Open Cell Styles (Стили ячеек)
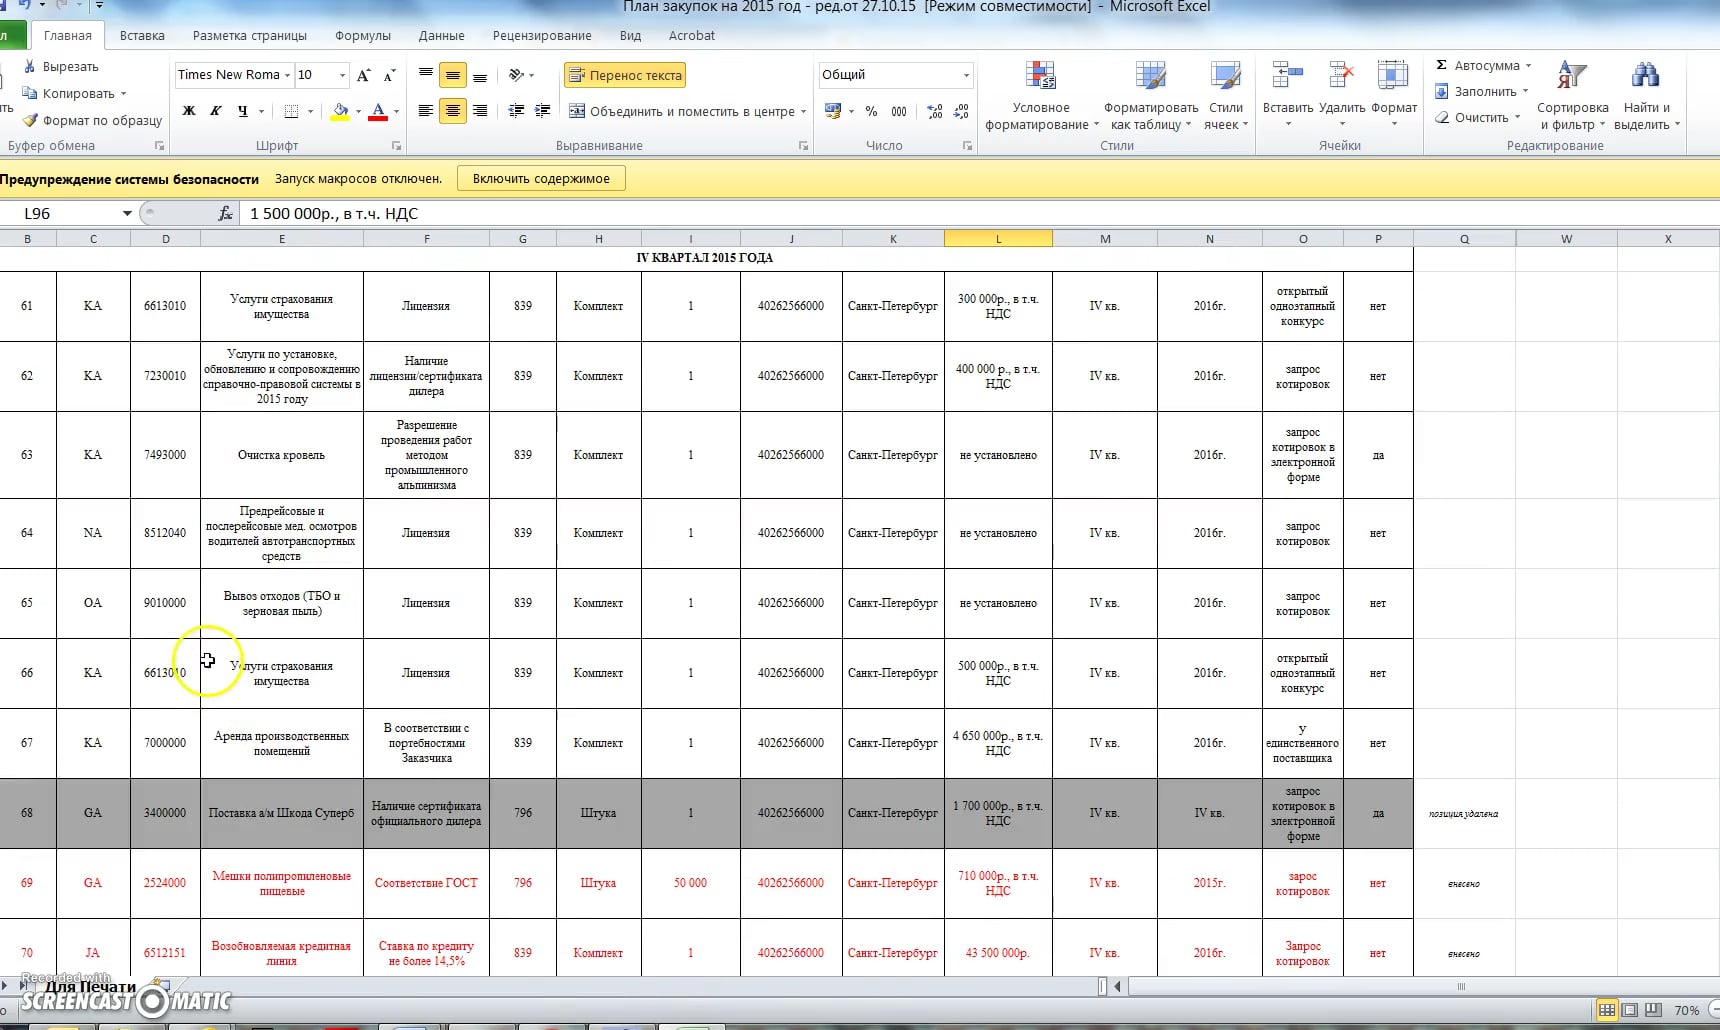The height and width of the screenshot is (1030, 1720). tap(1226, 96)
